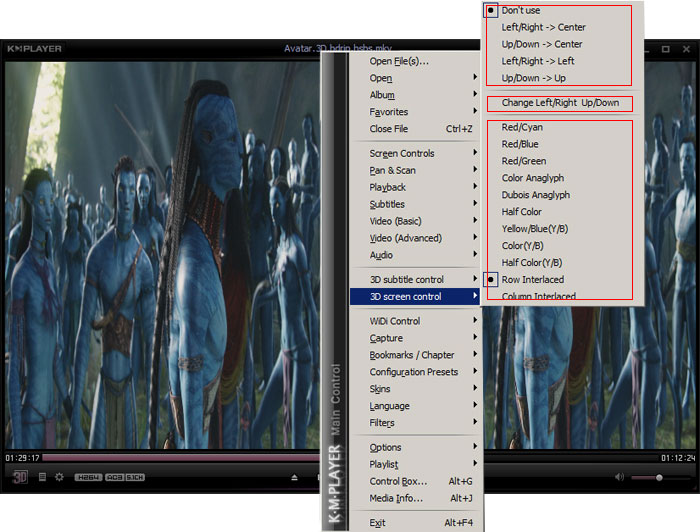Click Exit in the main menu
The height and width of the screenshot is (532, 700).
click(x=415, y=523)
